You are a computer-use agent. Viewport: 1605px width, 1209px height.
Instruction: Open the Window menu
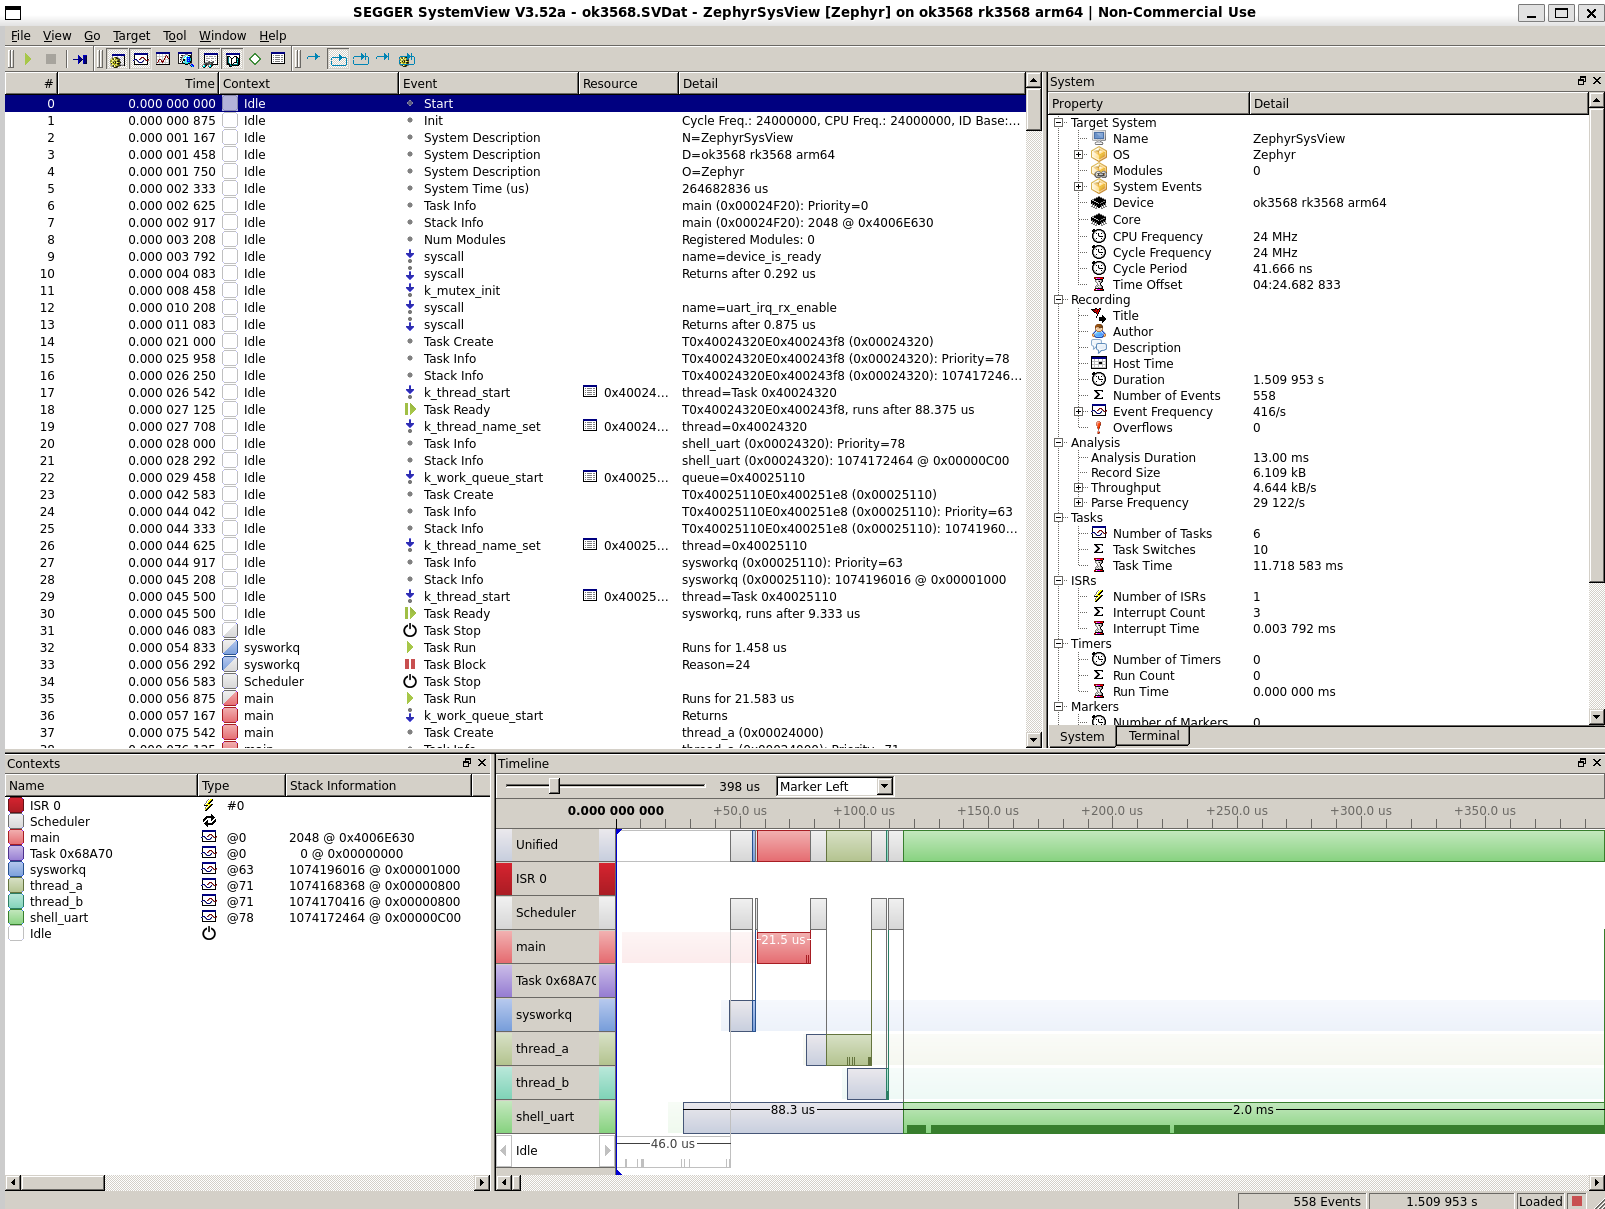point(222,35)
